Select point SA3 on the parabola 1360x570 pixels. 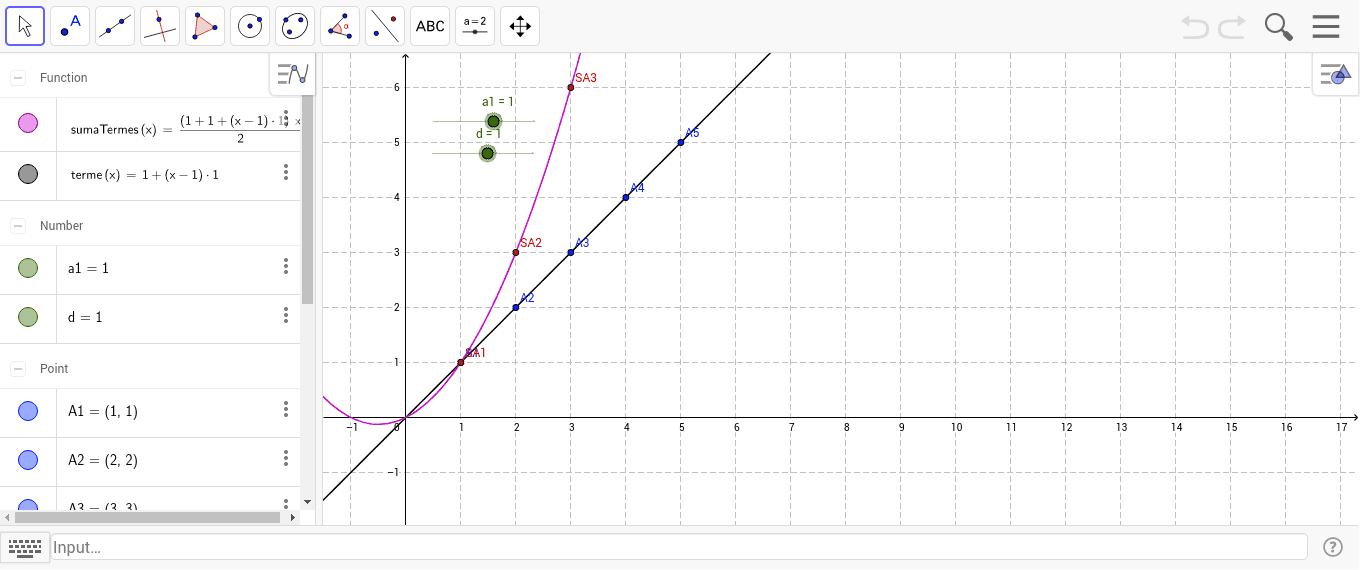571,87
